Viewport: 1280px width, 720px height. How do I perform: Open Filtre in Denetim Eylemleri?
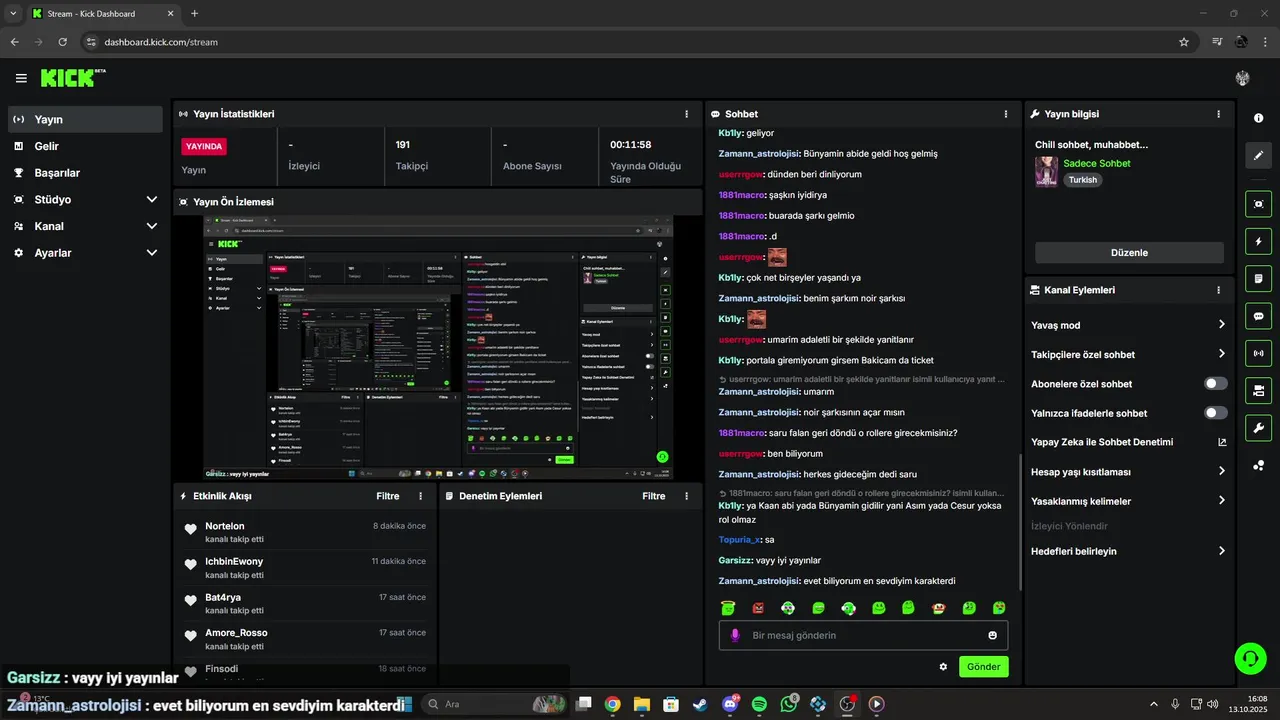click(x=653, y=496)
